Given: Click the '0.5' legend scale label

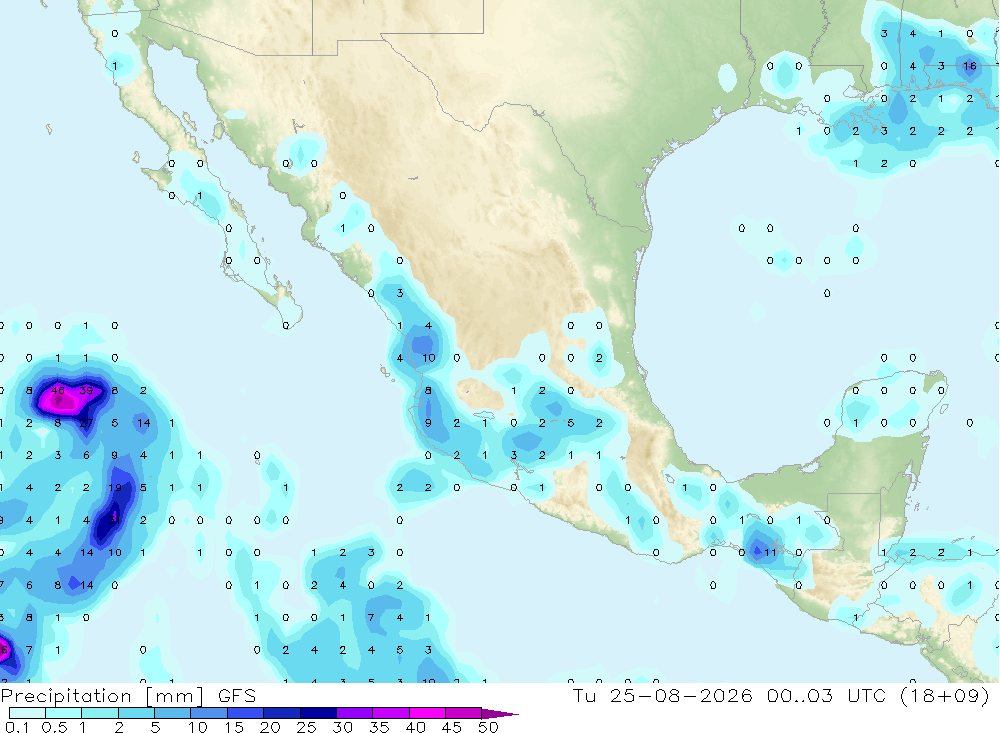Looking at the screenshot, I should 54,727.
